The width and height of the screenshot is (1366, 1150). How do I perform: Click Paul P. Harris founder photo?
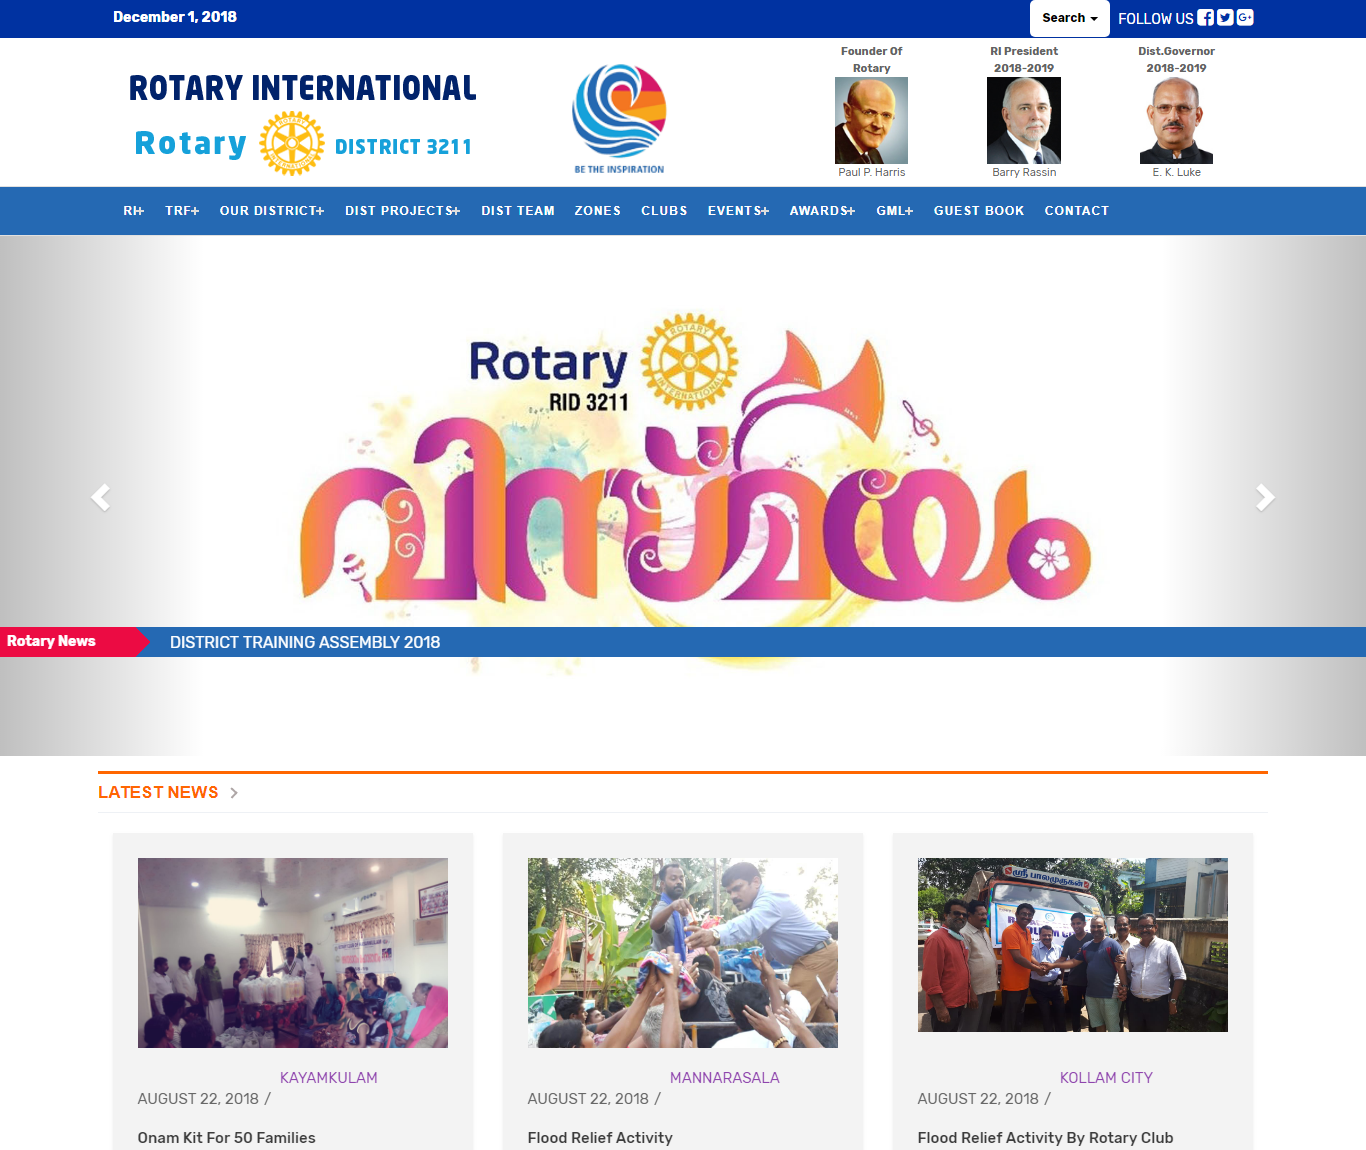(871, 121)
